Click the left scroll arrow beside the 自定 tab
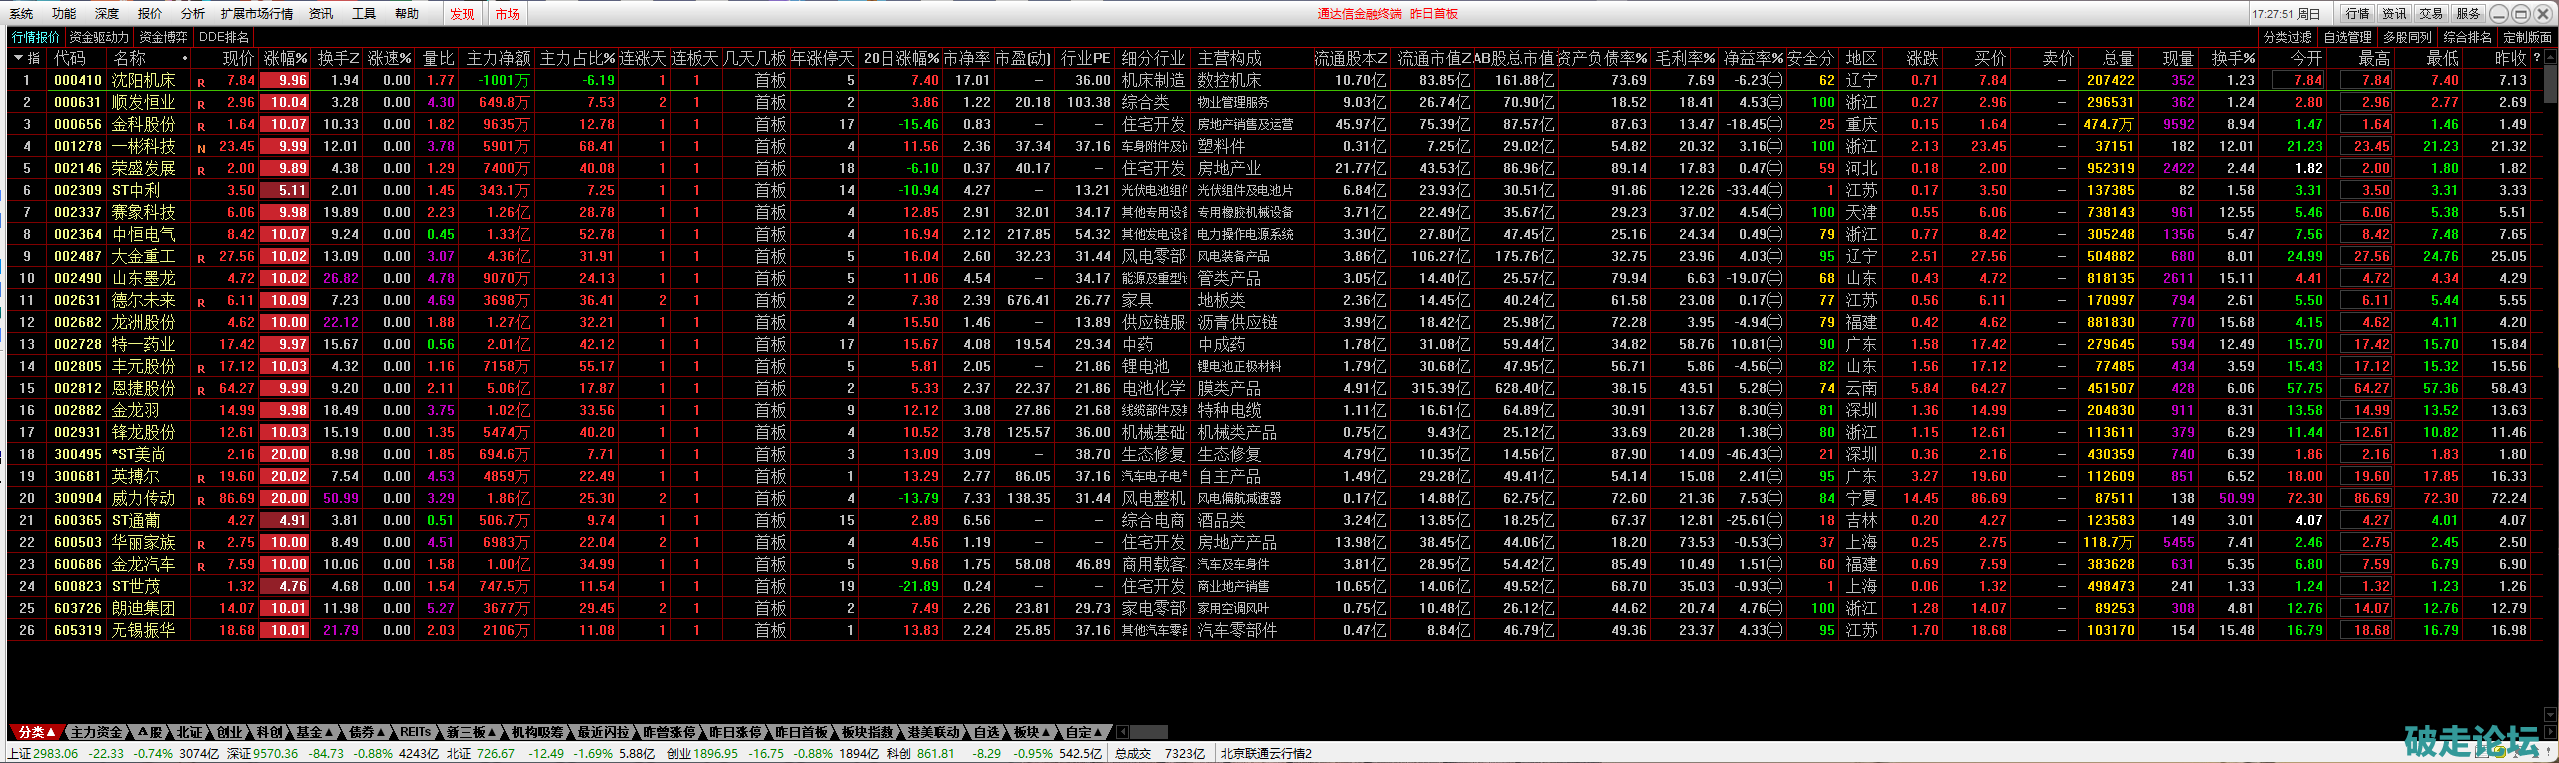The height and width of the screenshot is (763, 2559). tap(1122, 732)
